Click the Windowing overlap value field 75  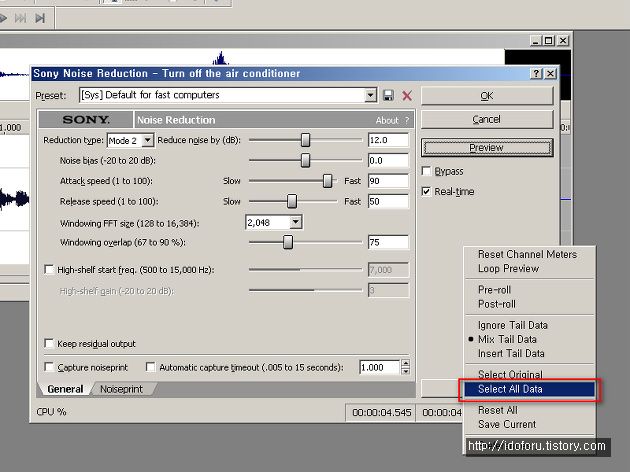tap(388, 242)
